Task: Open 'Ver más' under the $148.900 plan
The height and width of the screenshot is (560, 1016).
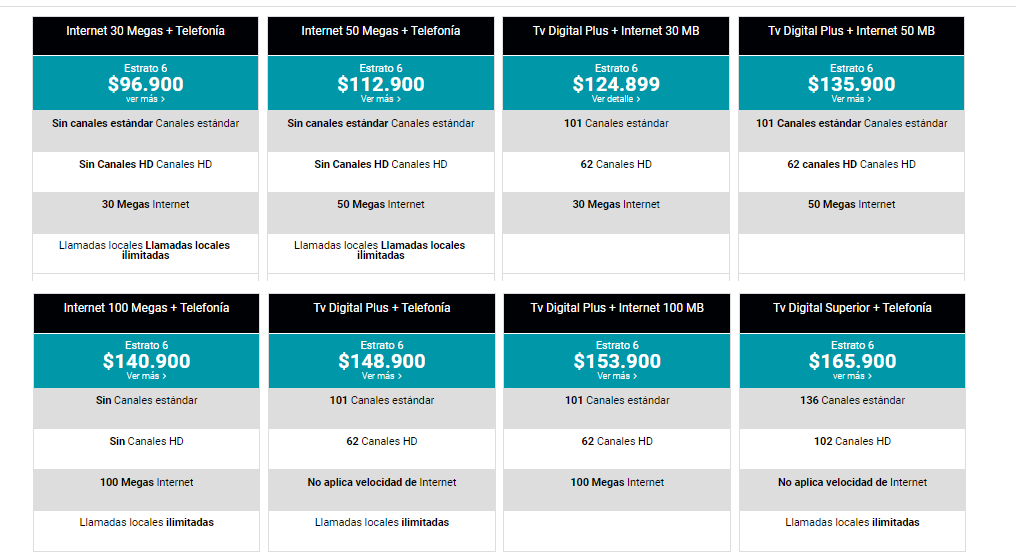Action: point(382,376)
